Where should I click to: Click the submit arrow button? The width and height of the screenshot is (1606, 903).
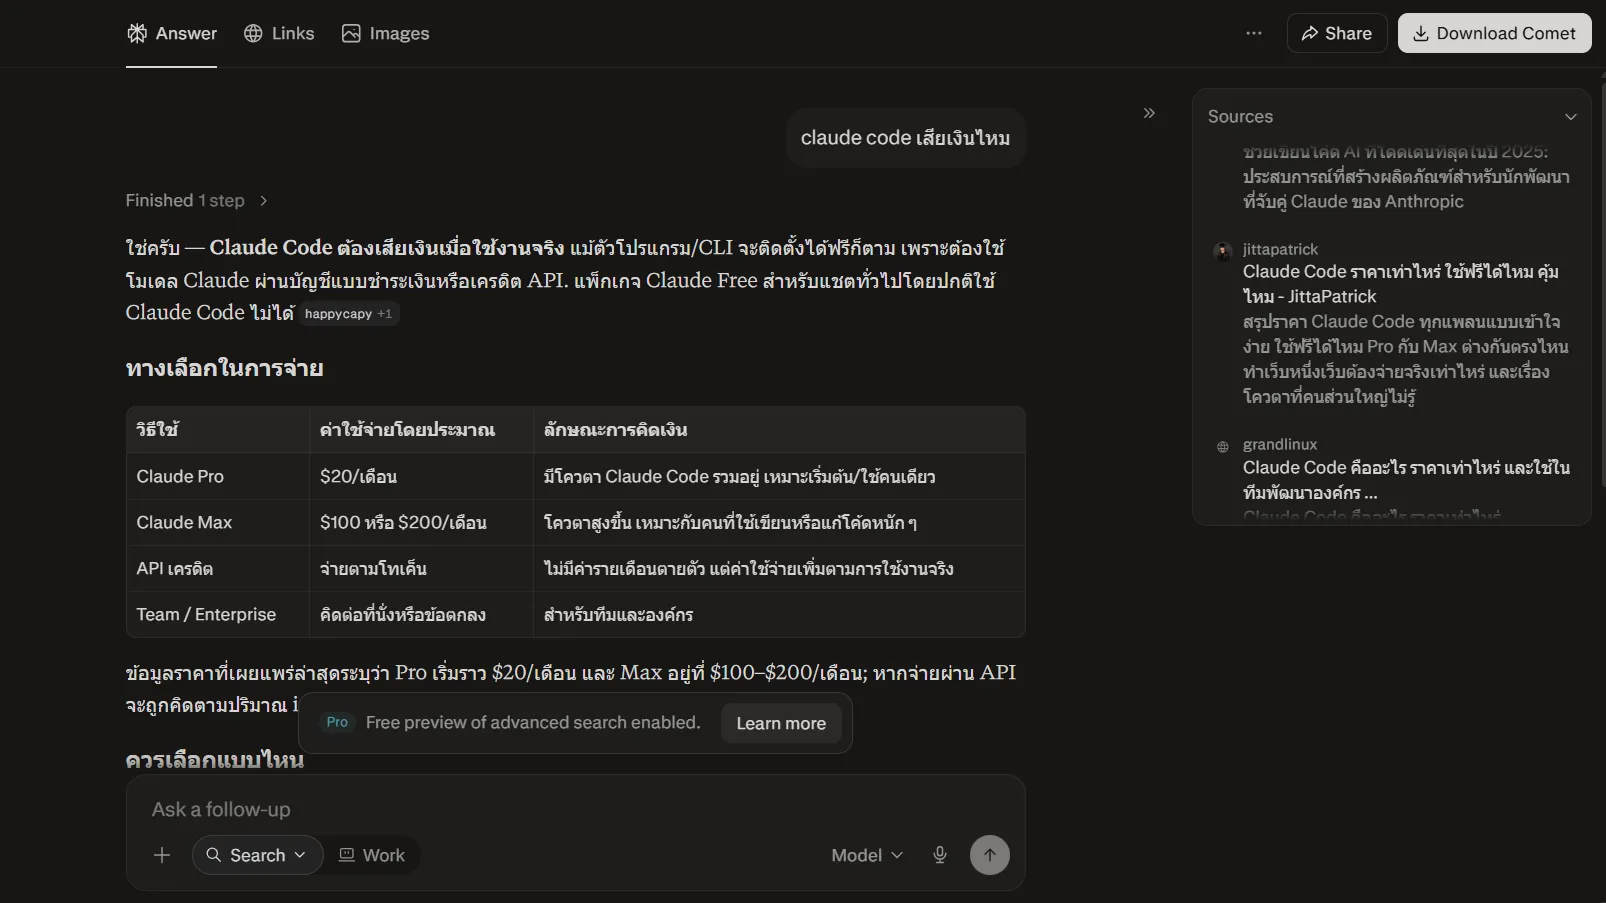pyautogui.click(x=990, y=855)
